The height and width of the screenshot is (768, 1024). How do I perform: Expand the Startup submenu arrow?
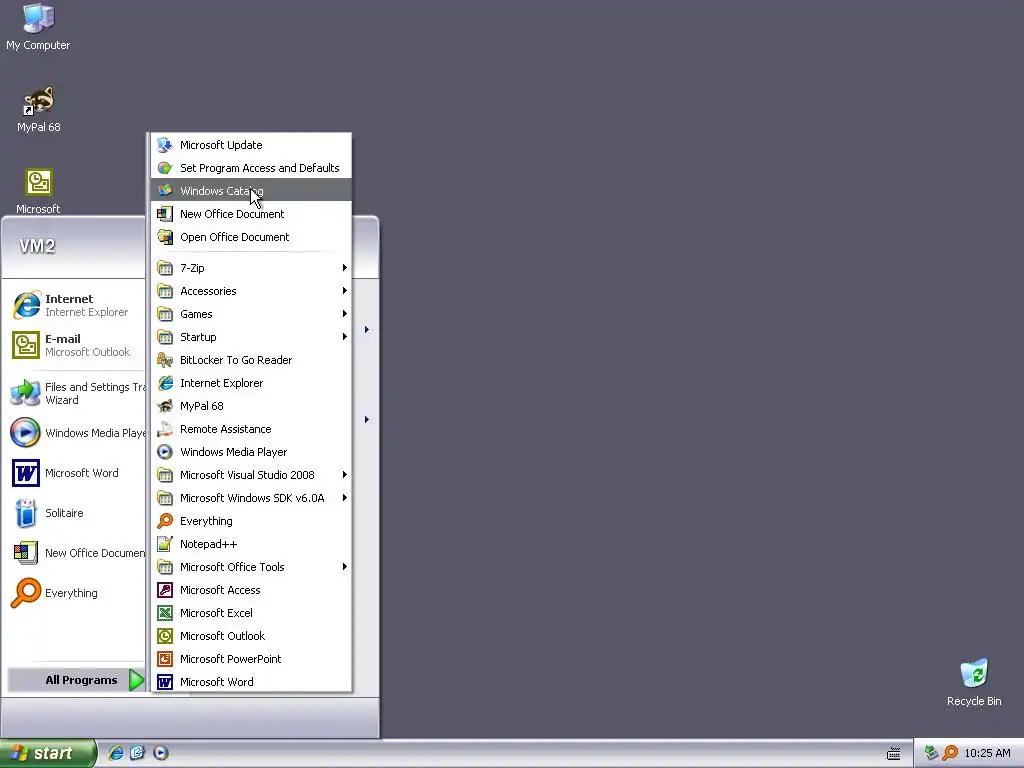(344, 337)
